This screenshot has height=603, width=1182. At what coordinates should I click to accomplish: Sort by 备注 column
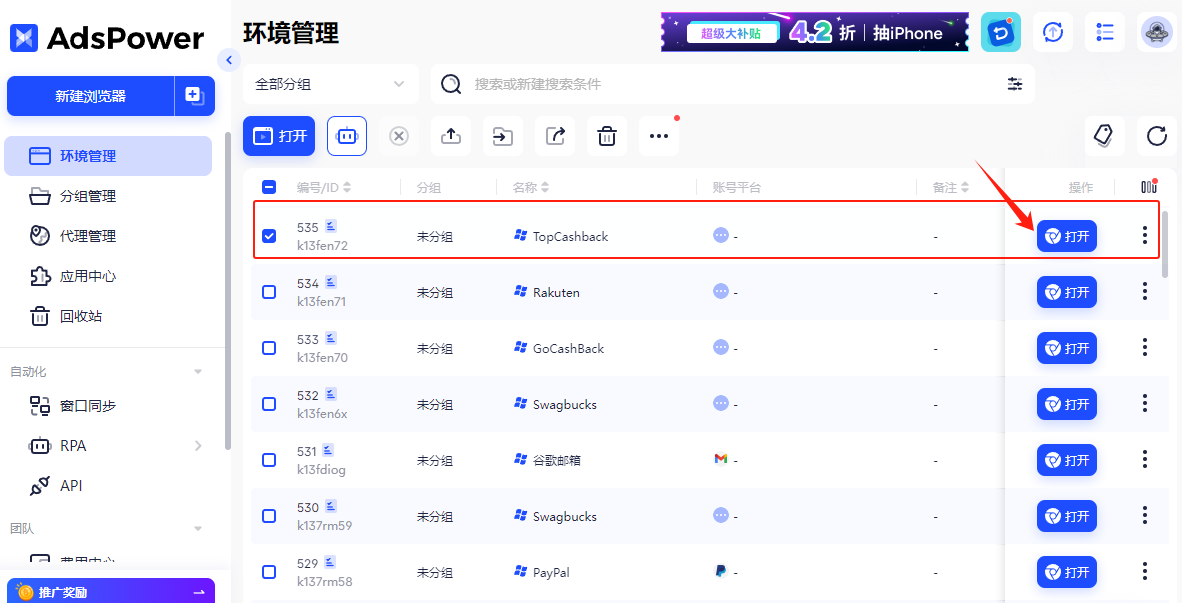[x=965, y=188]
